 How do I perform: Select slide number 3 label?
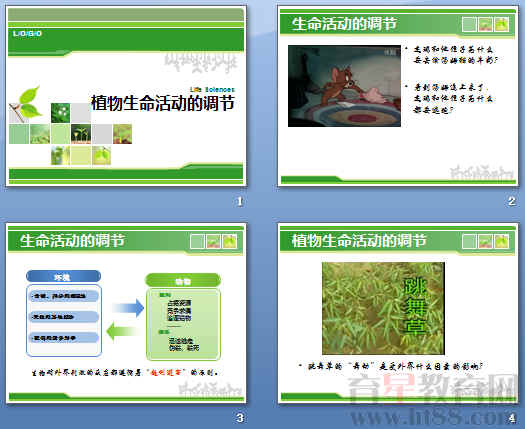(239, 418)
